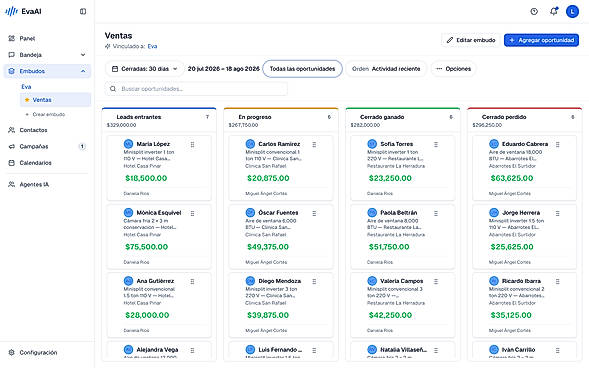589x368 pixels.
Task: Open the history clock icon
Action: [534, 11]
